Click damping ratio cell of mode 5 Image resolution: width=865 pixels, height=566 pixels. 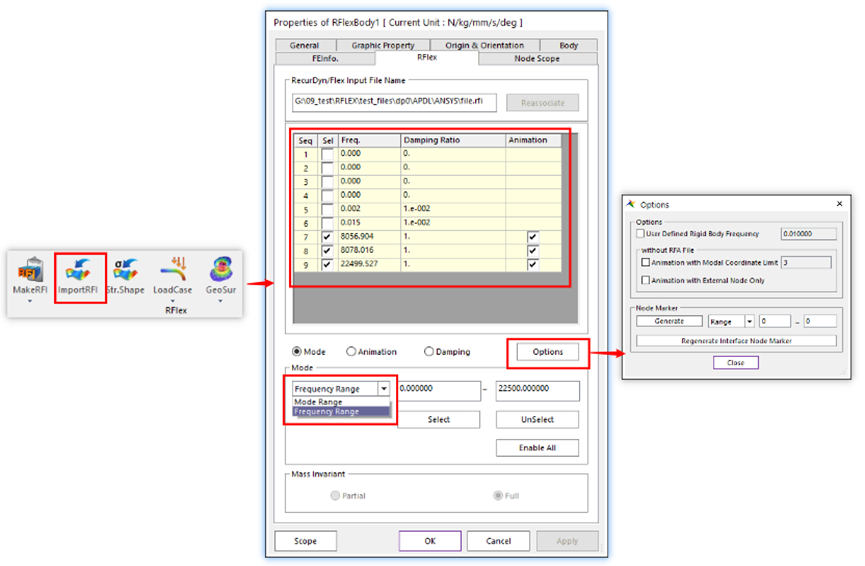coord(453,209)
